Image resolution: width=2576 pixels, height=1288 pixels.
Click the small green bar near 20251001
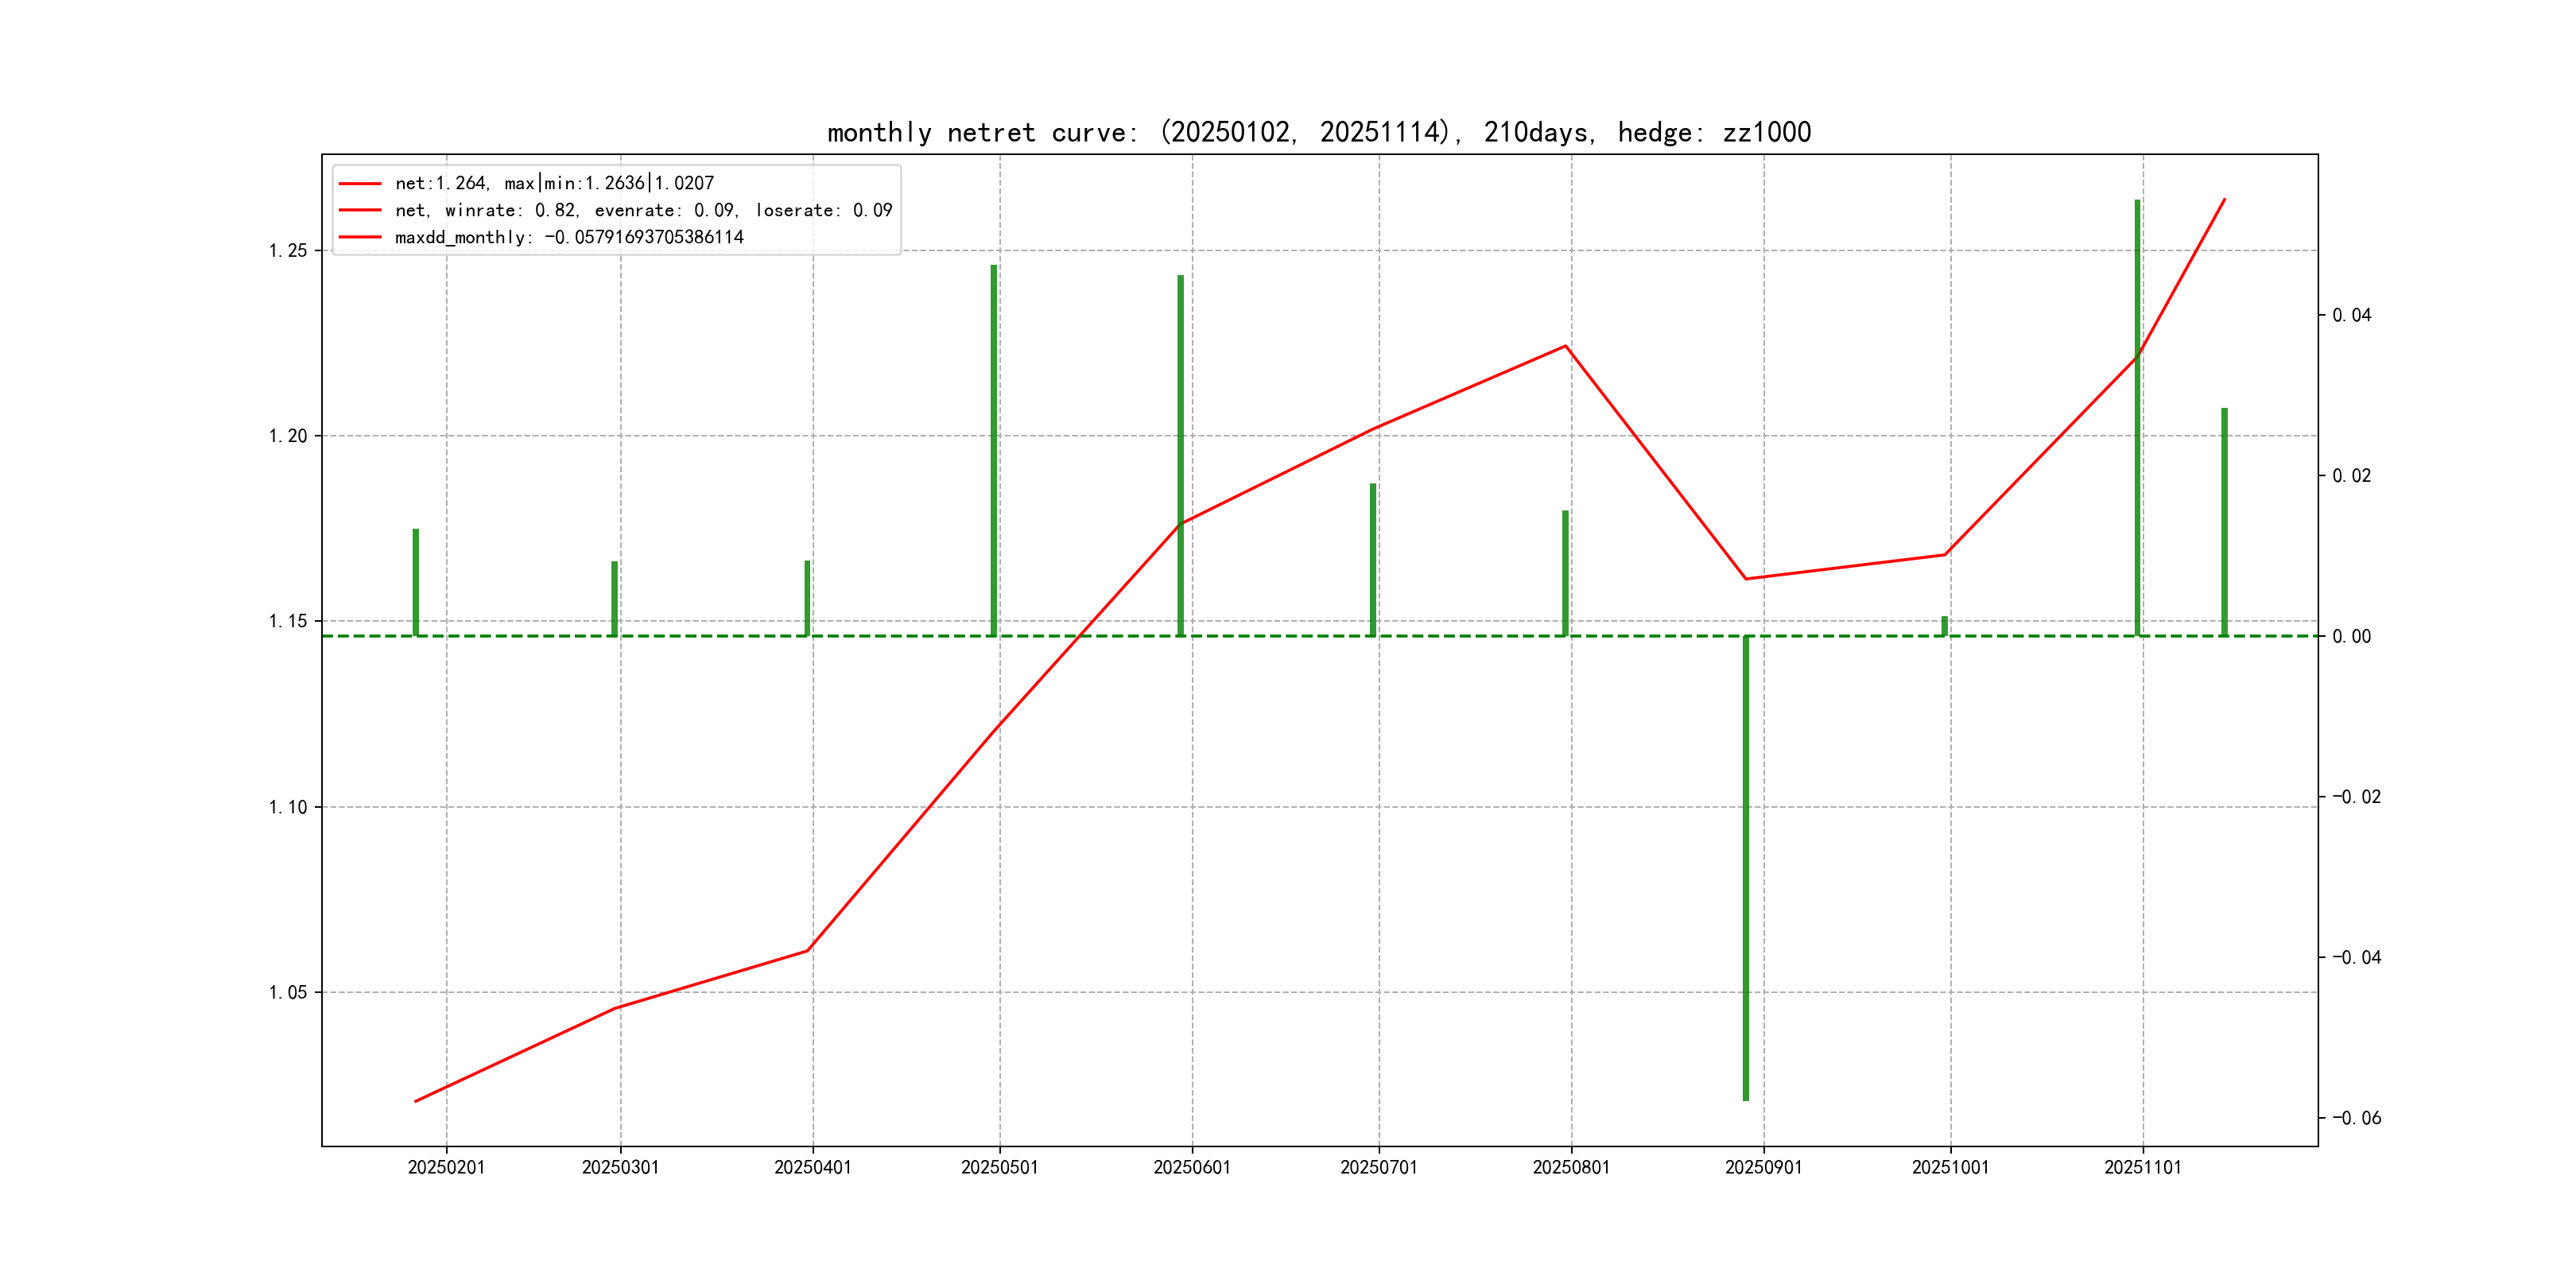coord(1944,626)
